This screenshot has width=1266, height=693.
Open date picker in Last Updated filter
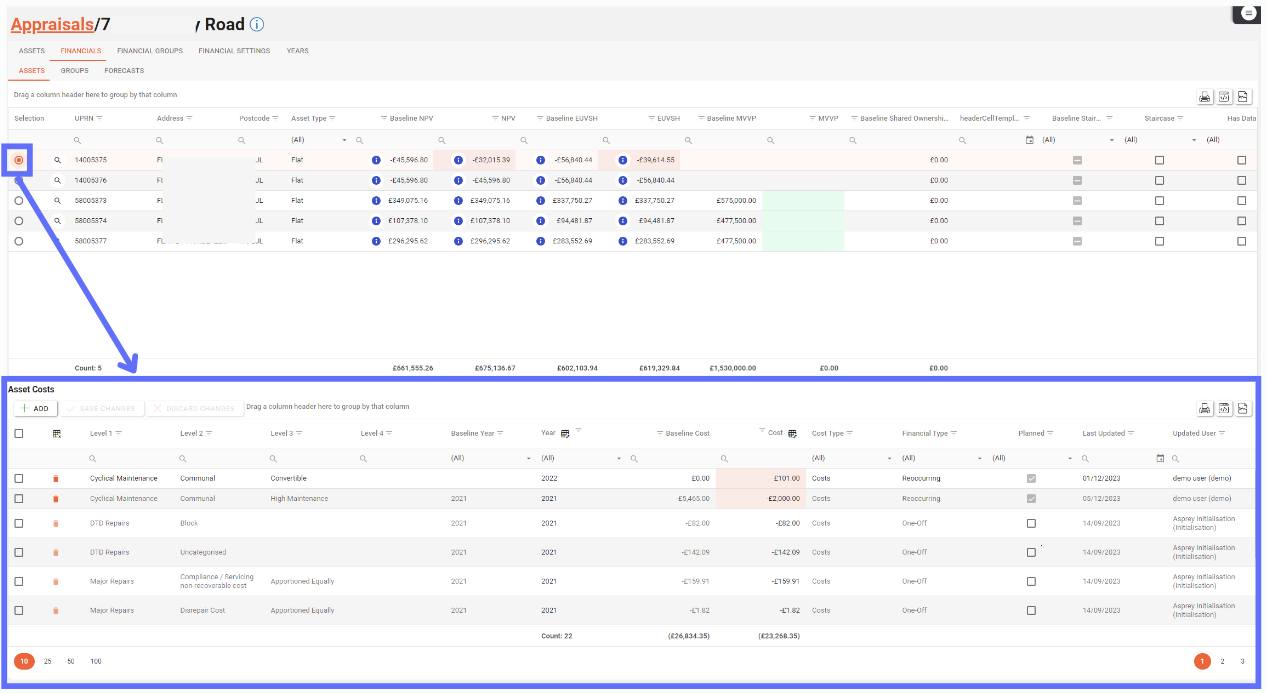coord(1160,458)
